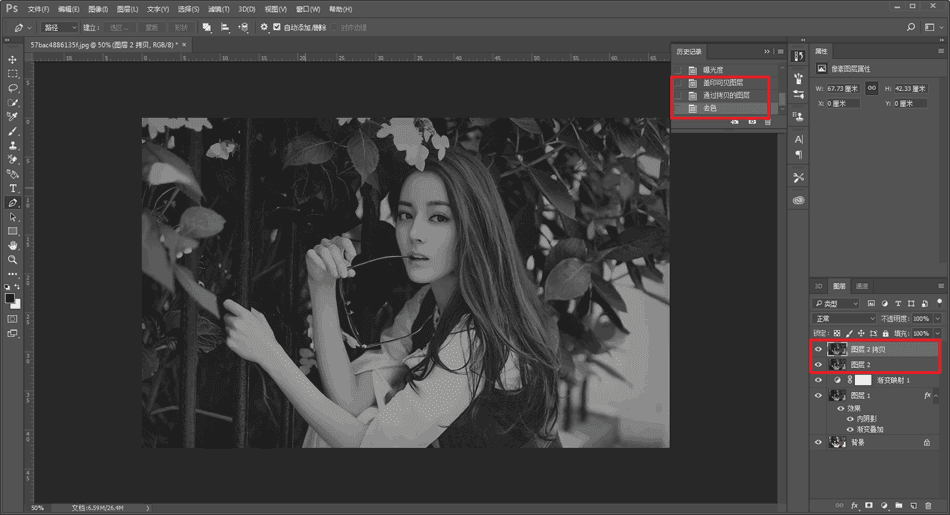950x515 pixels.
Task: Choose the Clone Stamp tool
Action: (13, 145)
